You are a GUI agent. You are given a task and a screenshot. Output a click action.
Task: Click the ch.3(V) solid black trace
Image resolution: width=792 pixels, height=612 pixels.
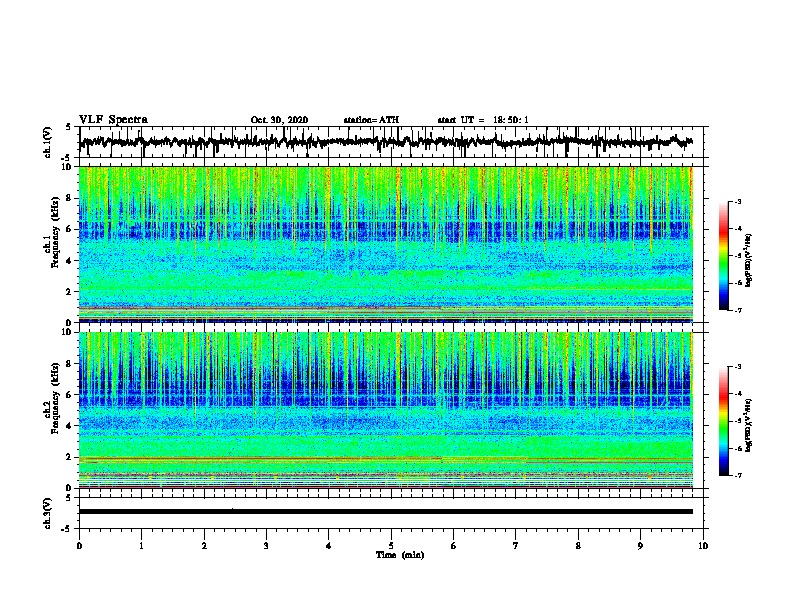(386, 512)
